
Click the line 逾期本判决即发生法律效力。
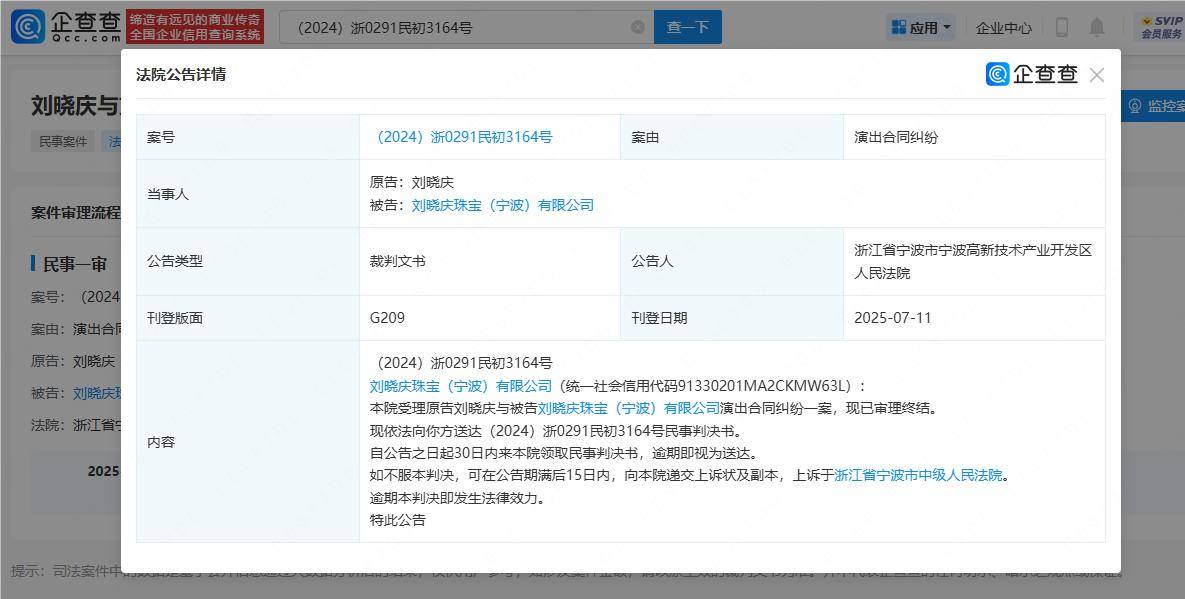457,498
